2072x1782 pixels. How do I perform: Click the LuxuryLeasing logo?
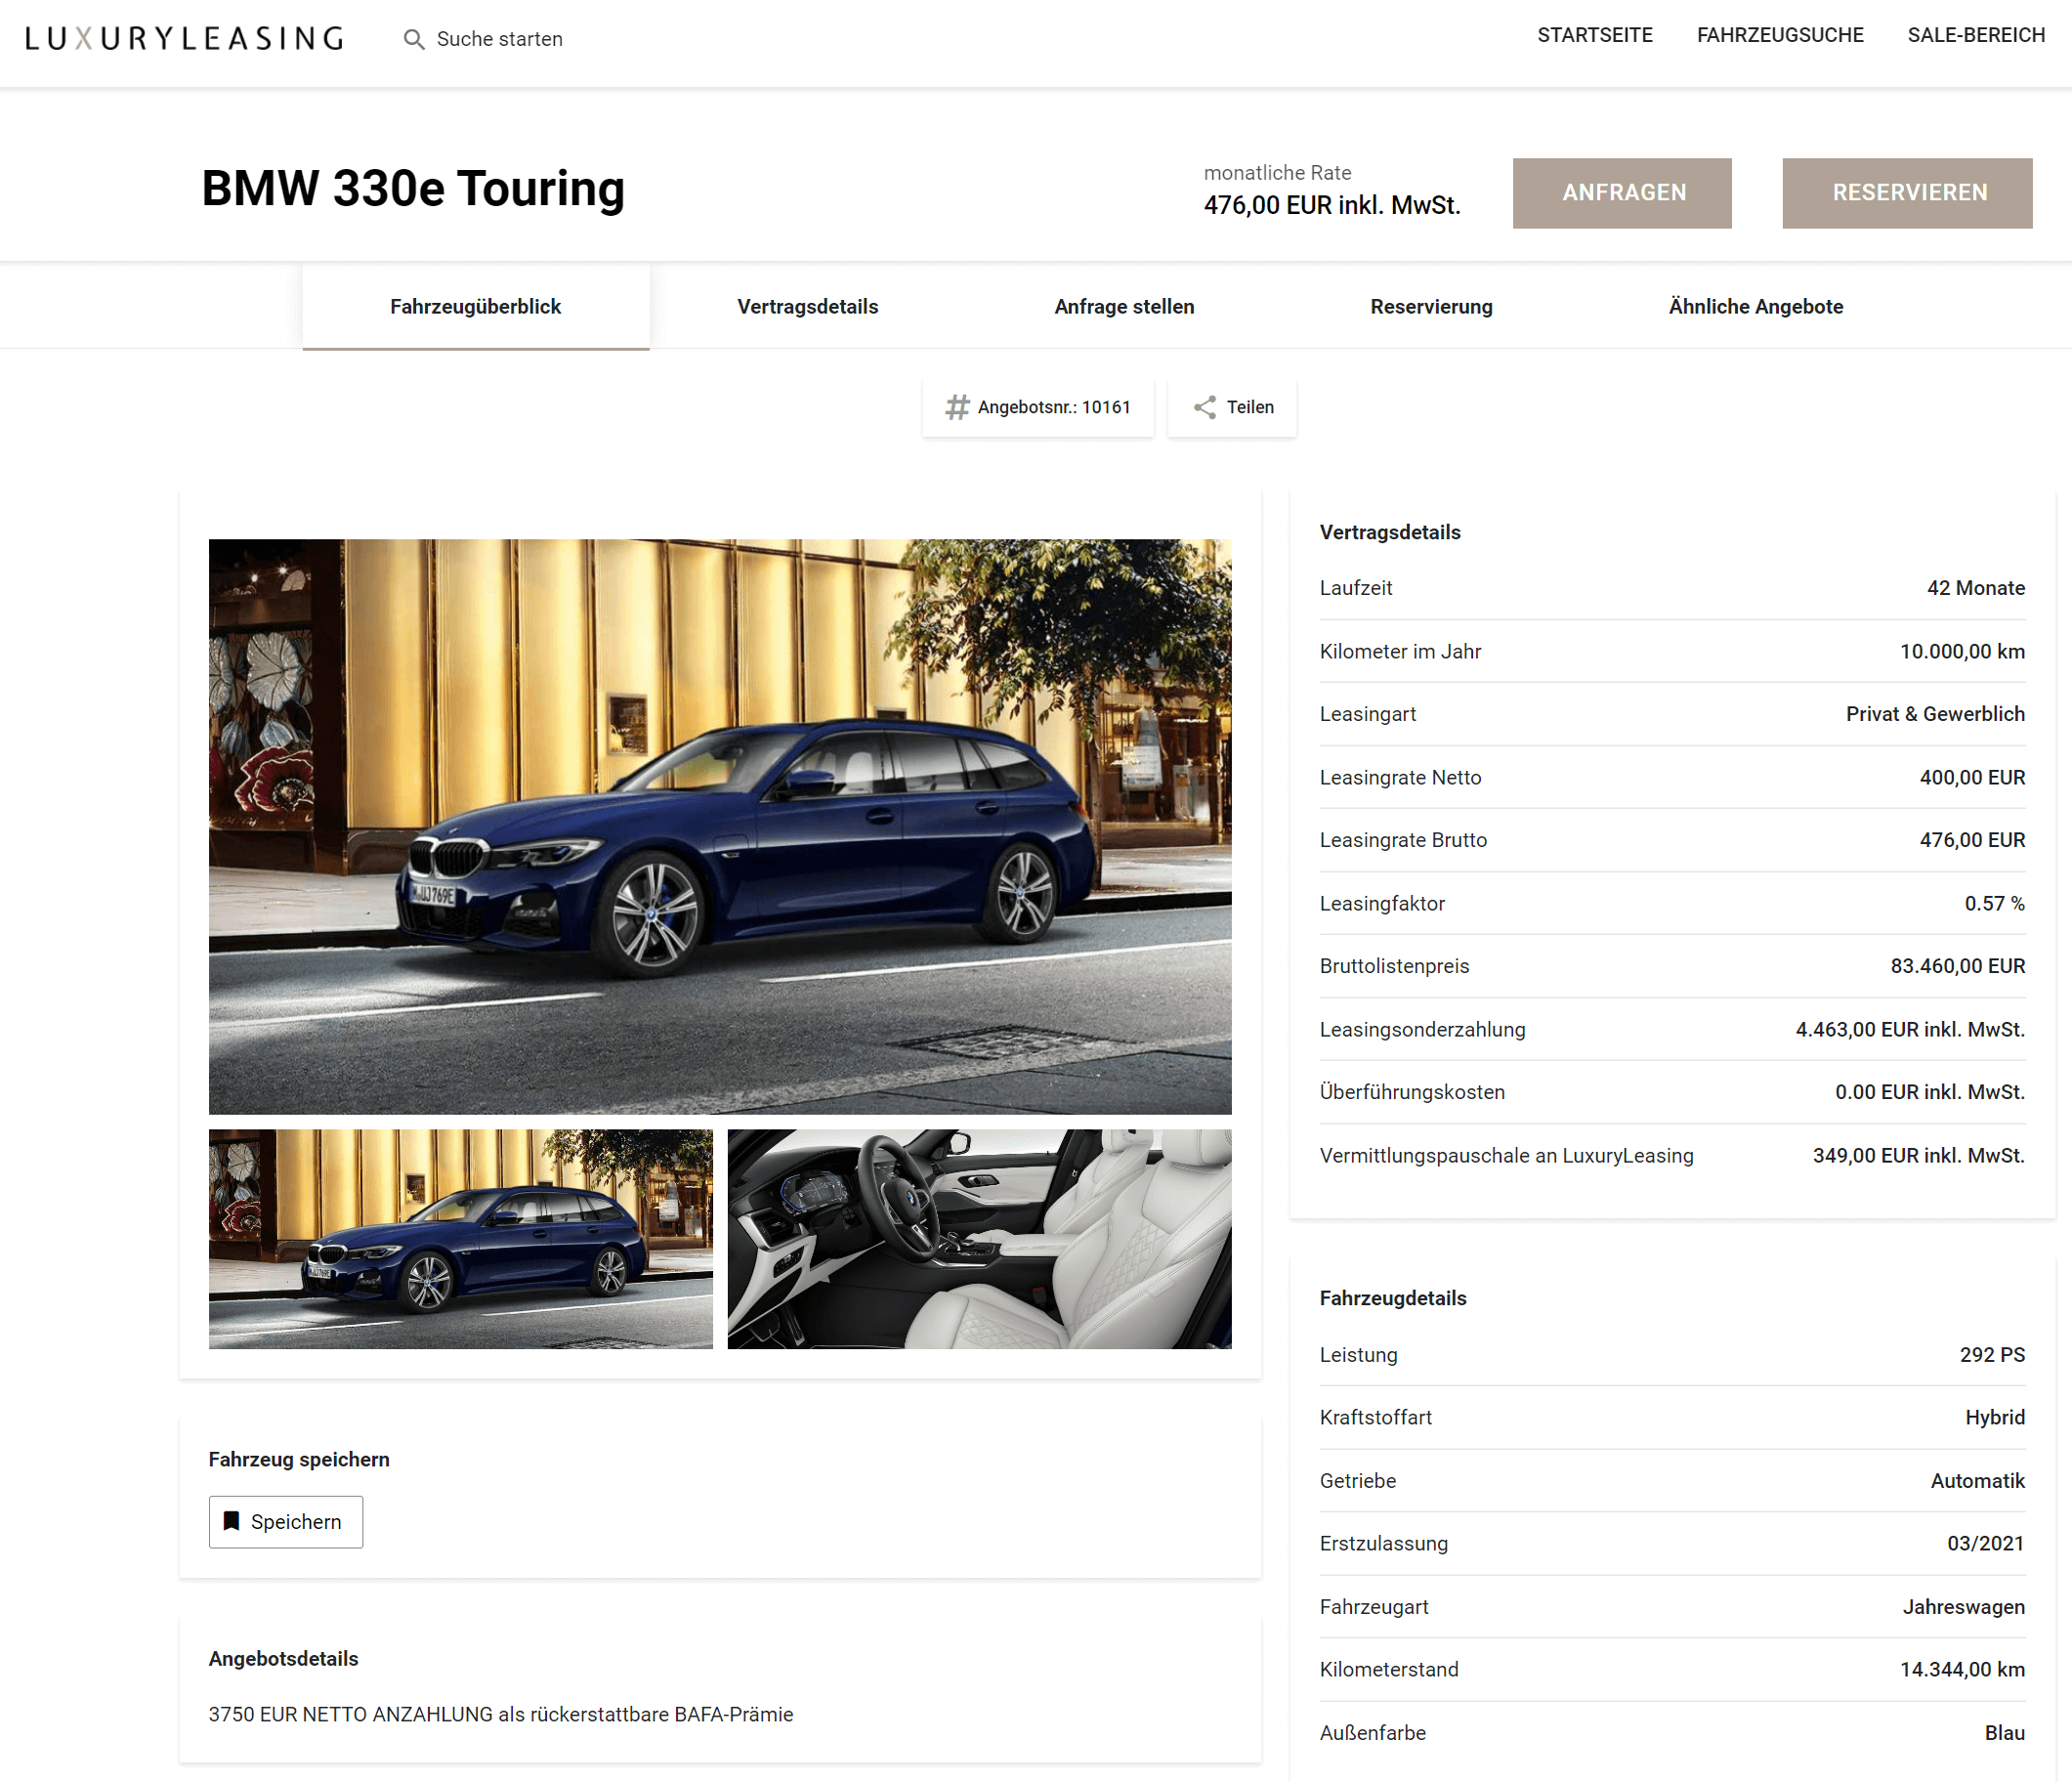(185, 39)
